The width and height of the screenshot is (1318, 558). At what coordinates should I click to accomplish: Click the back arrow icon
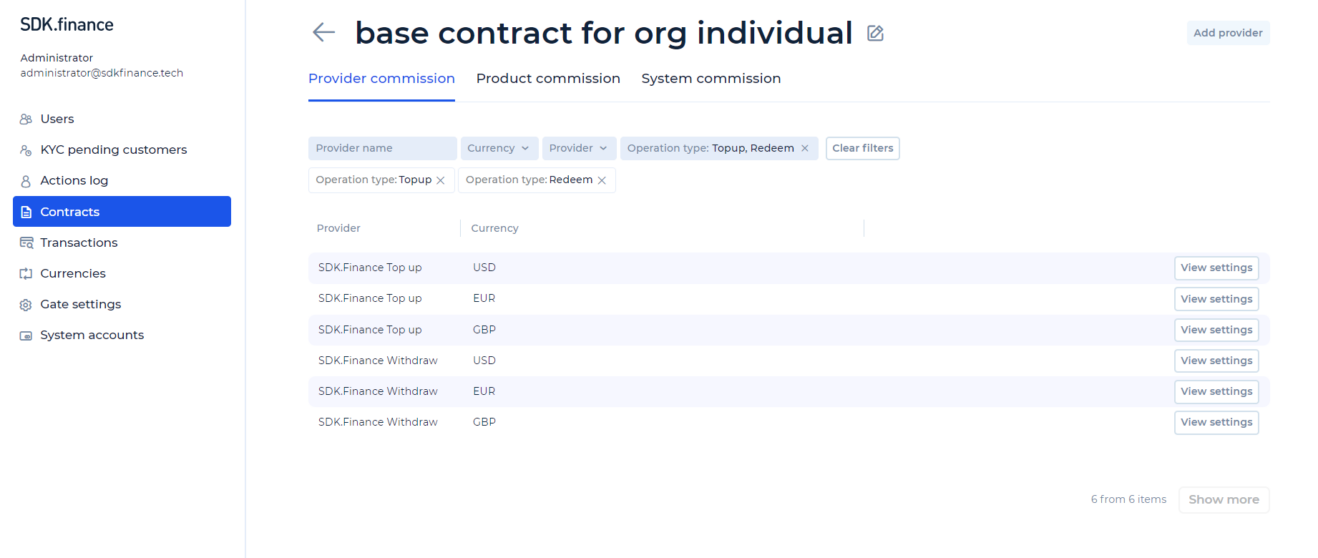[x=323, y=33]
